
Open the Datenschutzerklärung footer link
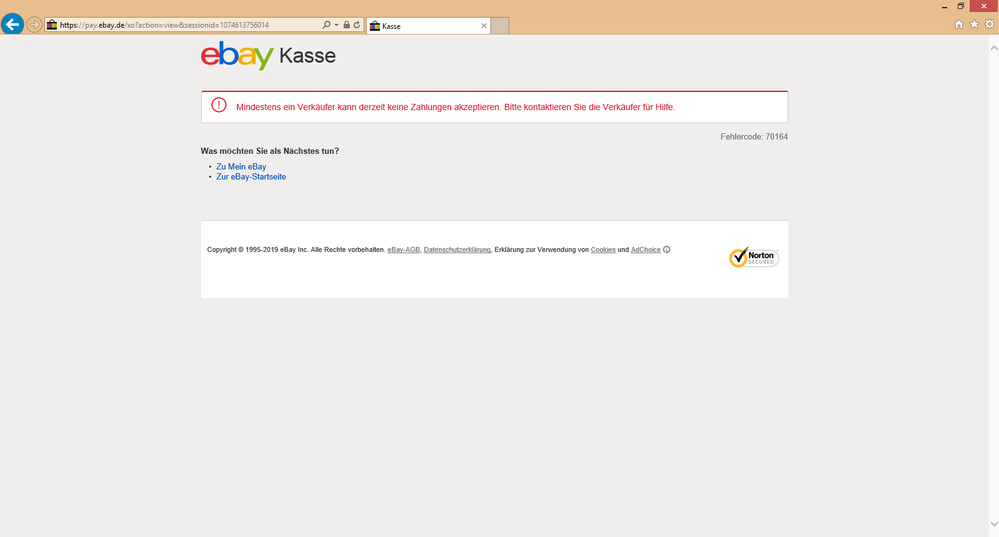(457, 250)
